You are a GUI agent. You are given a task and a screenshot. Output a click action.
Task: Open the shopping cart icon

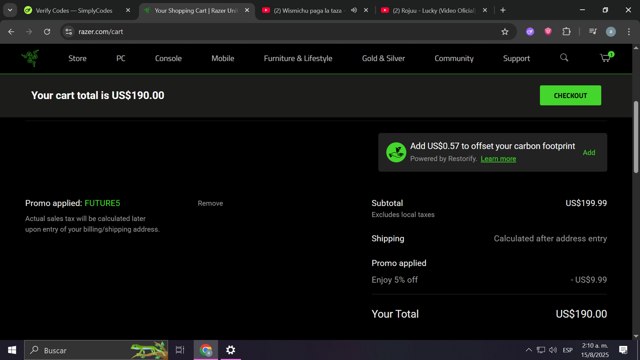click(607, 58)
